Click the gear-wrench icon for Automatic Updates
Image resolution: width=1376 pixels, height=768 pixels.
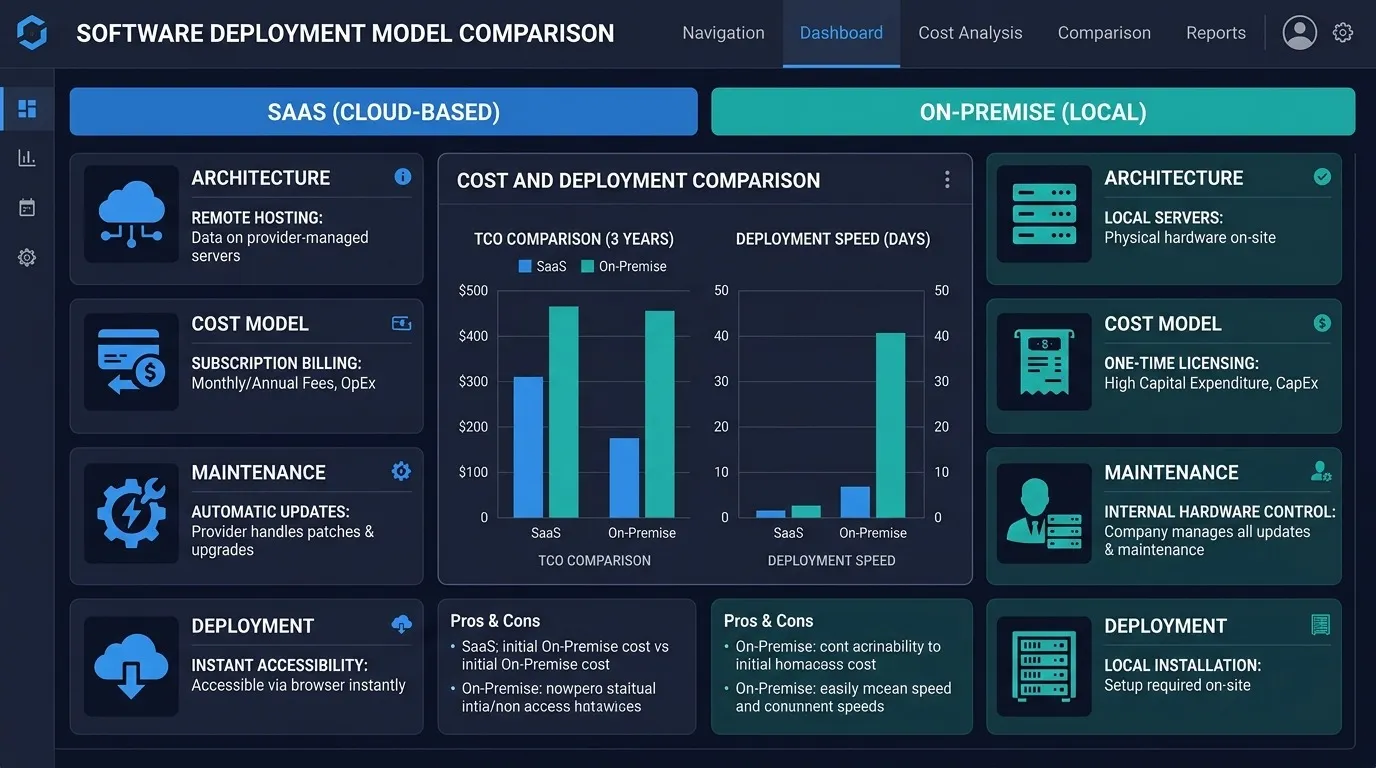click(x=131, y=512)
